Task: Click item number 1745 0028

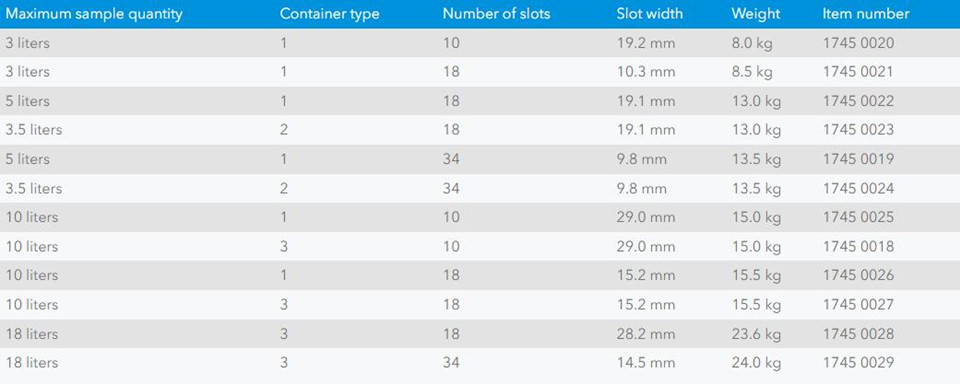Action: point(858,334)
